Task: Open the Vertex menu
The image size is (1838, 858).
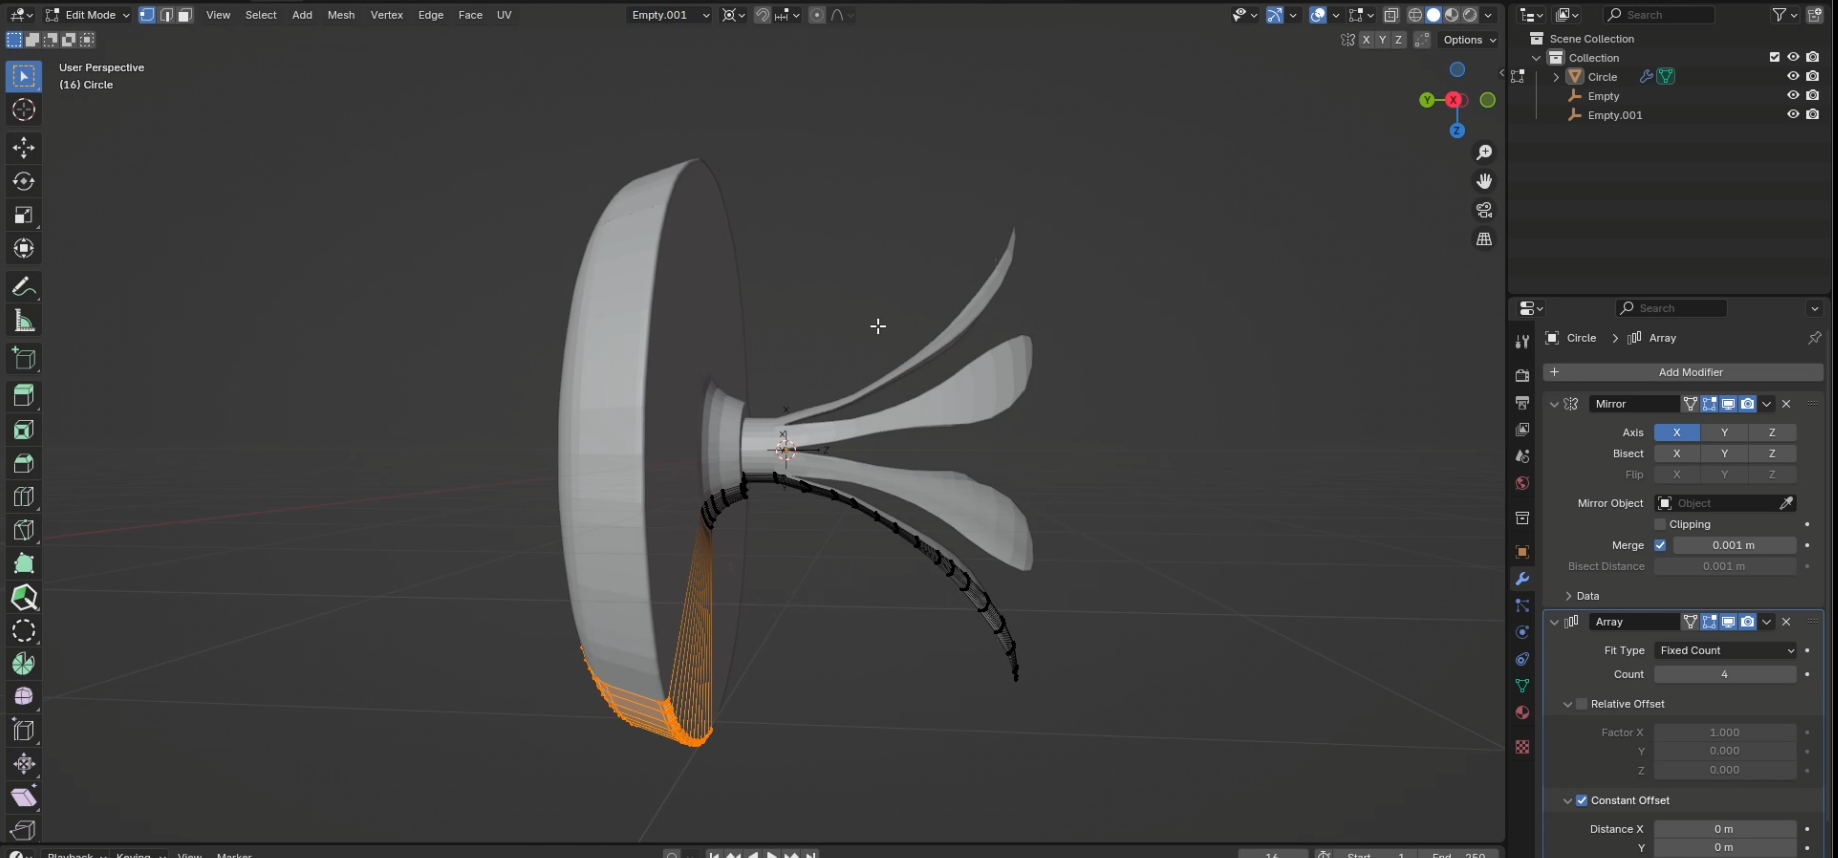Action: (387, 15)
